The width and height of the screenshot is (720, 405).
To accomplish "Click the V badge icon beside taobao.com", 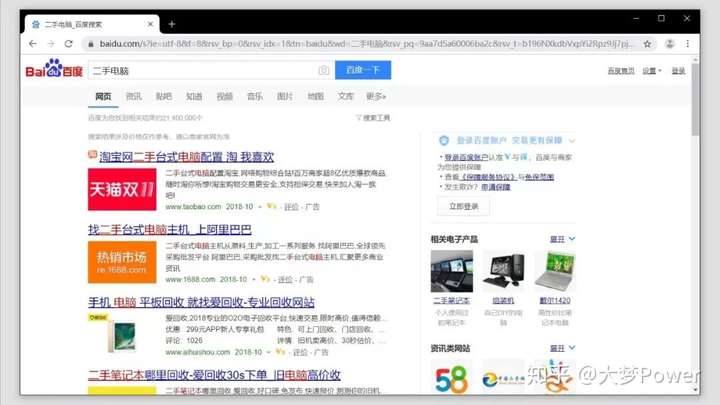I will [271, 207].
